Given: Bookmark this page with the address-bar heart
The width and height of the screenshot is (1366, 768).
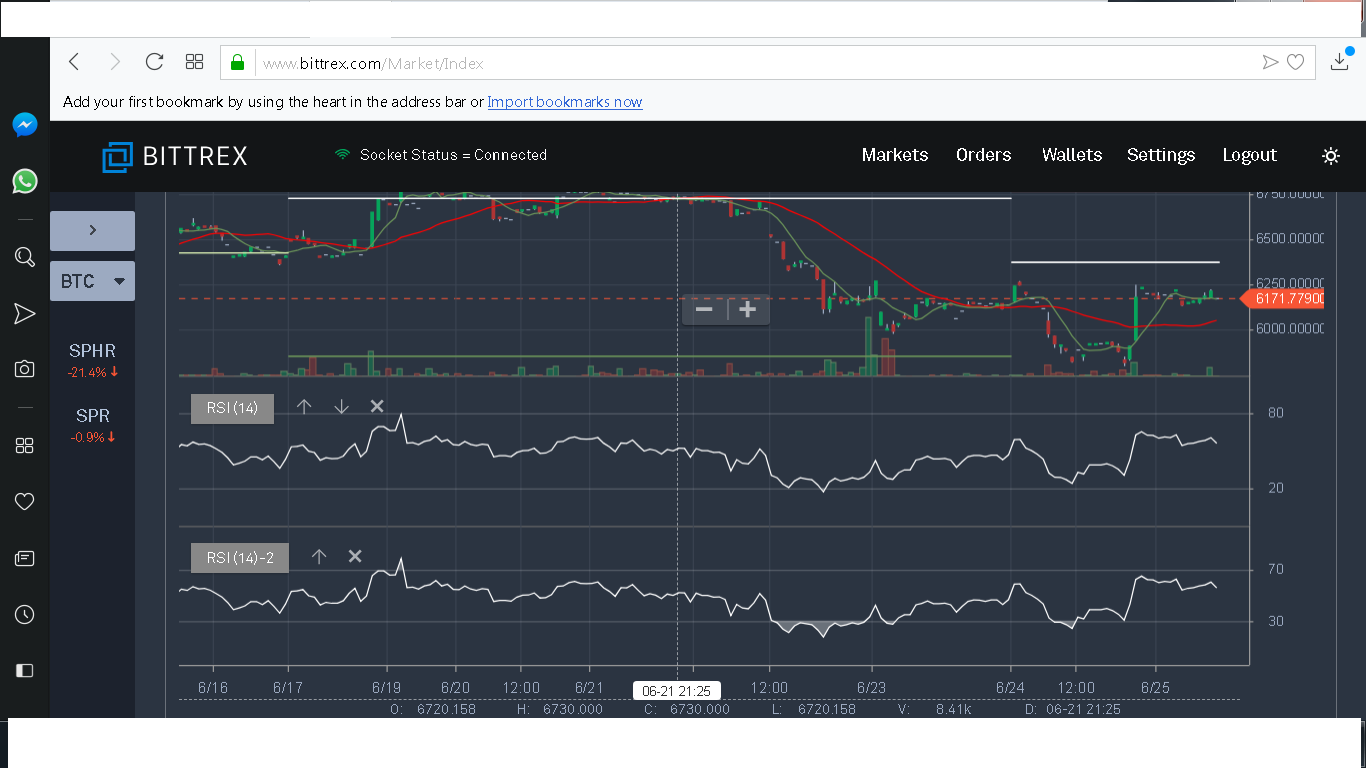Looking at the screenshot, I should (1295, 62).
